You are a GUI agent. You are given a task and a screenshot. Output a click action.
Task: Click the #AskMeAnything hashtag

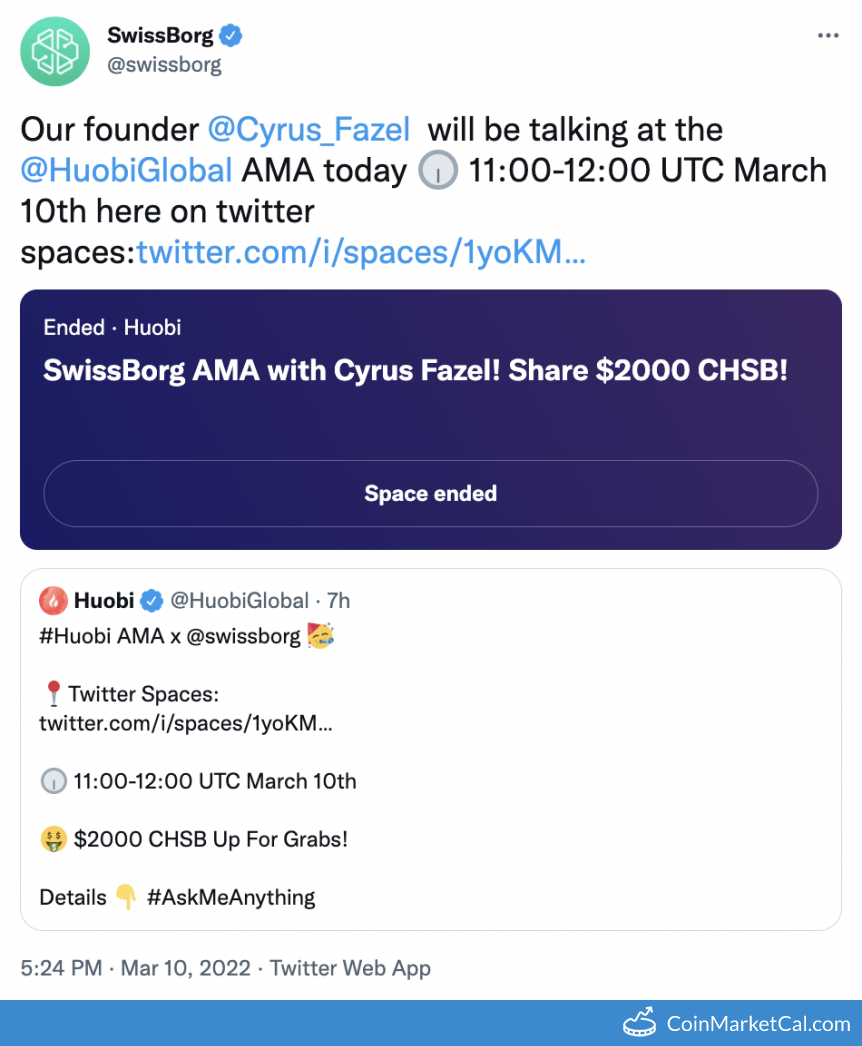click(x=231, y=897)
